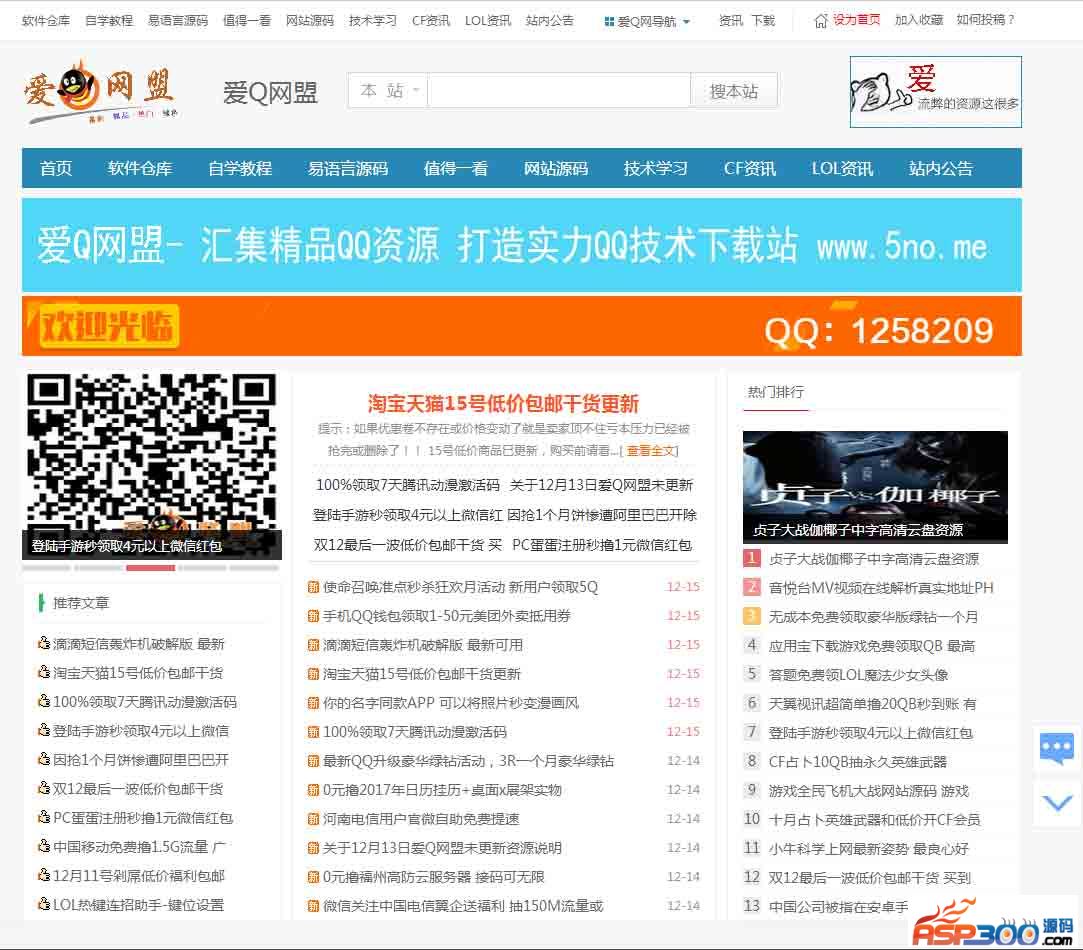Click the QR code slideshow image

point(152,466)
